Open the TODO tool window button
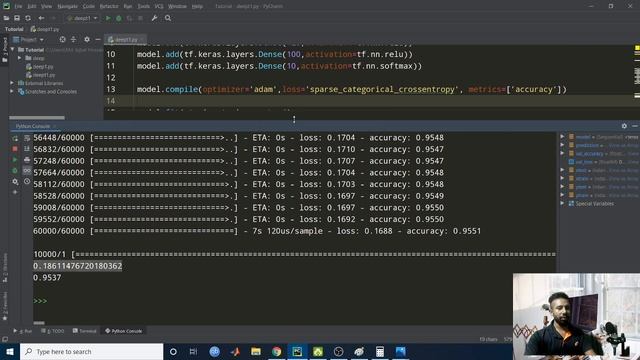Image resolution: width=640 pixels, height=360 pixels. pyautogui.click(x=53, y=331)
